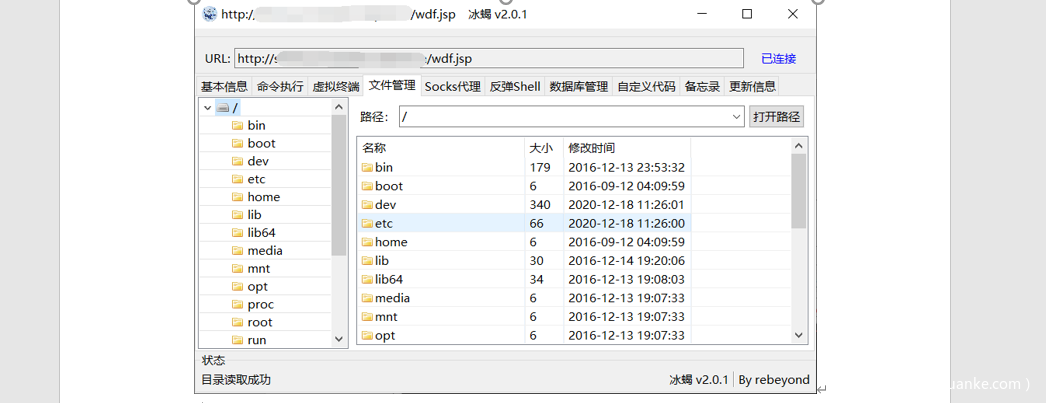Click the bin folder icon in tree
Screen dimensions: 1046x403
tap(237, 125)
